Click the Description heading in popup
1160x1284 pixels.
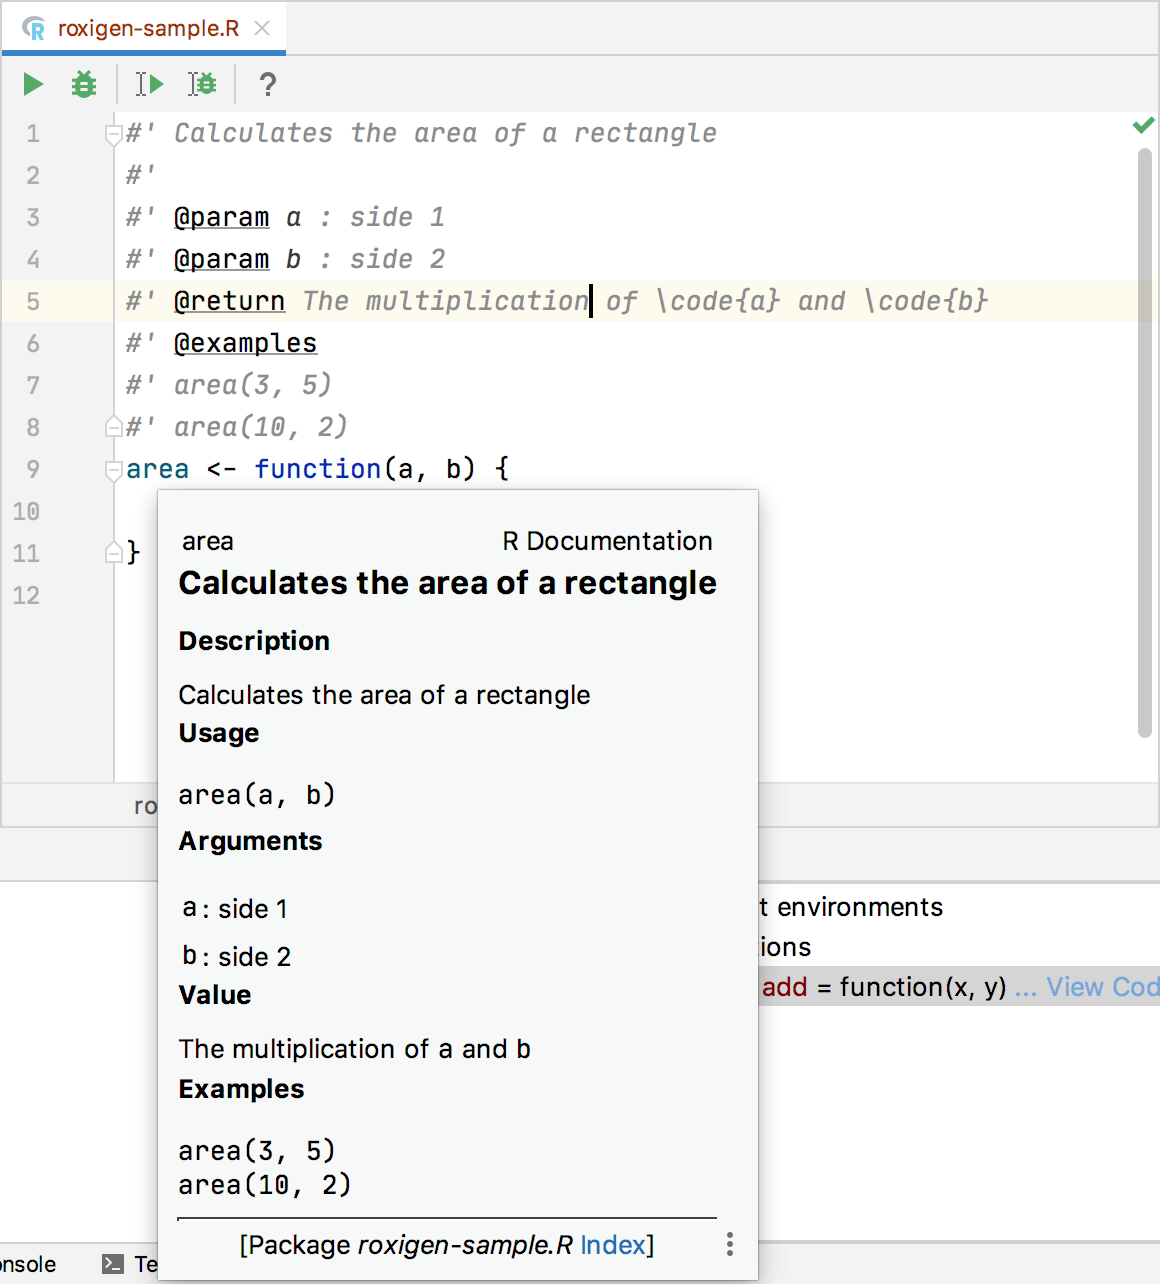[x=254, y=641]
